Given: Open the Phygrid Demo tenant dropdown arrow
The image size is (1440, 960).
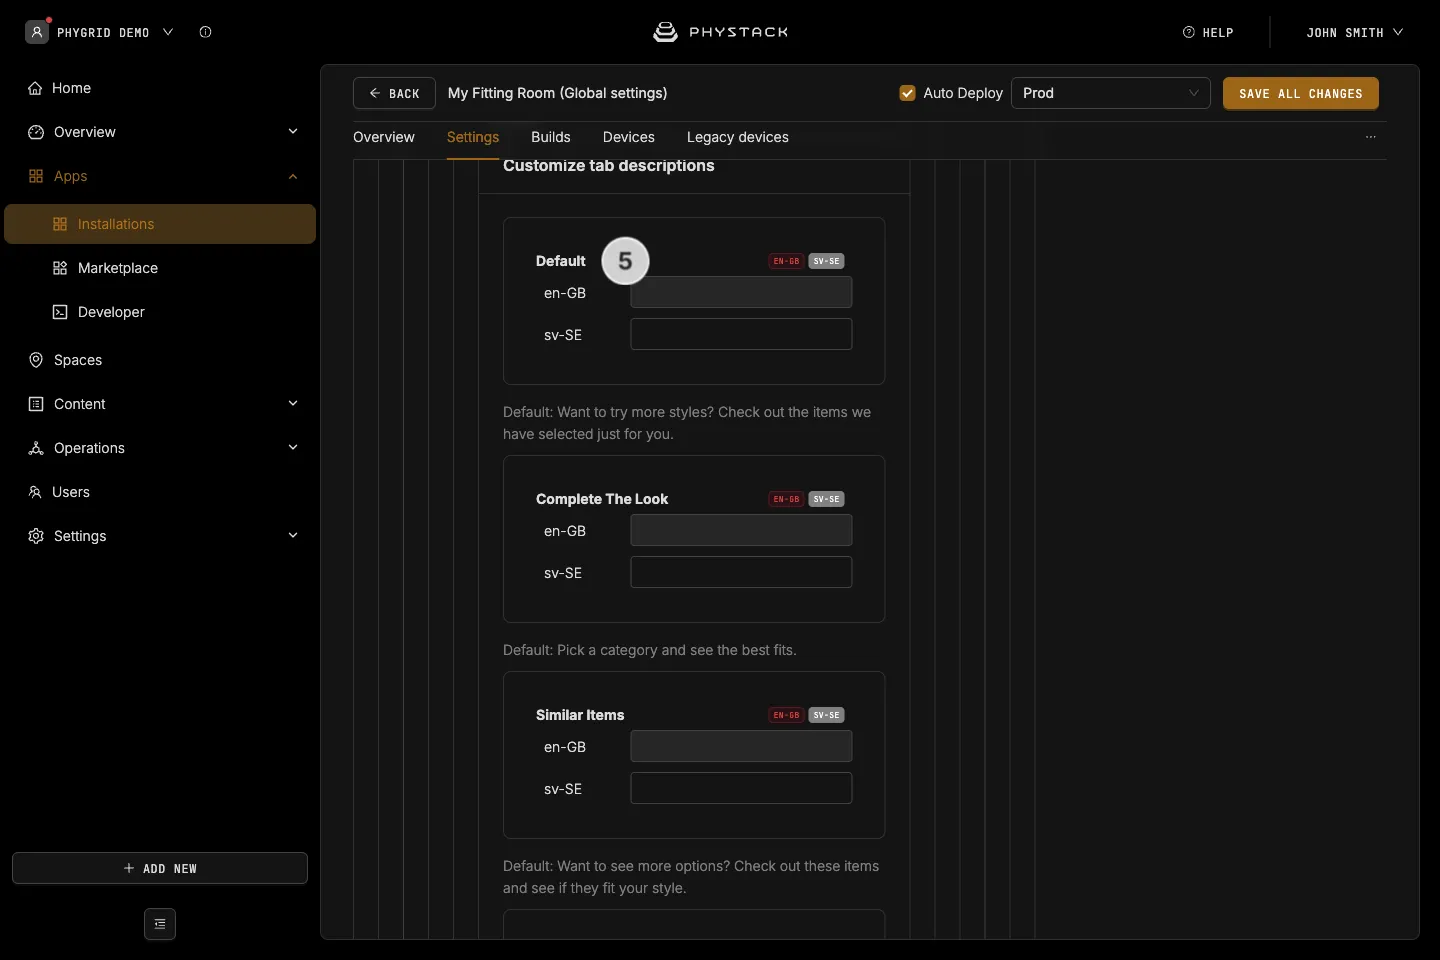Looking at the screenshot, I should point(168,32).
